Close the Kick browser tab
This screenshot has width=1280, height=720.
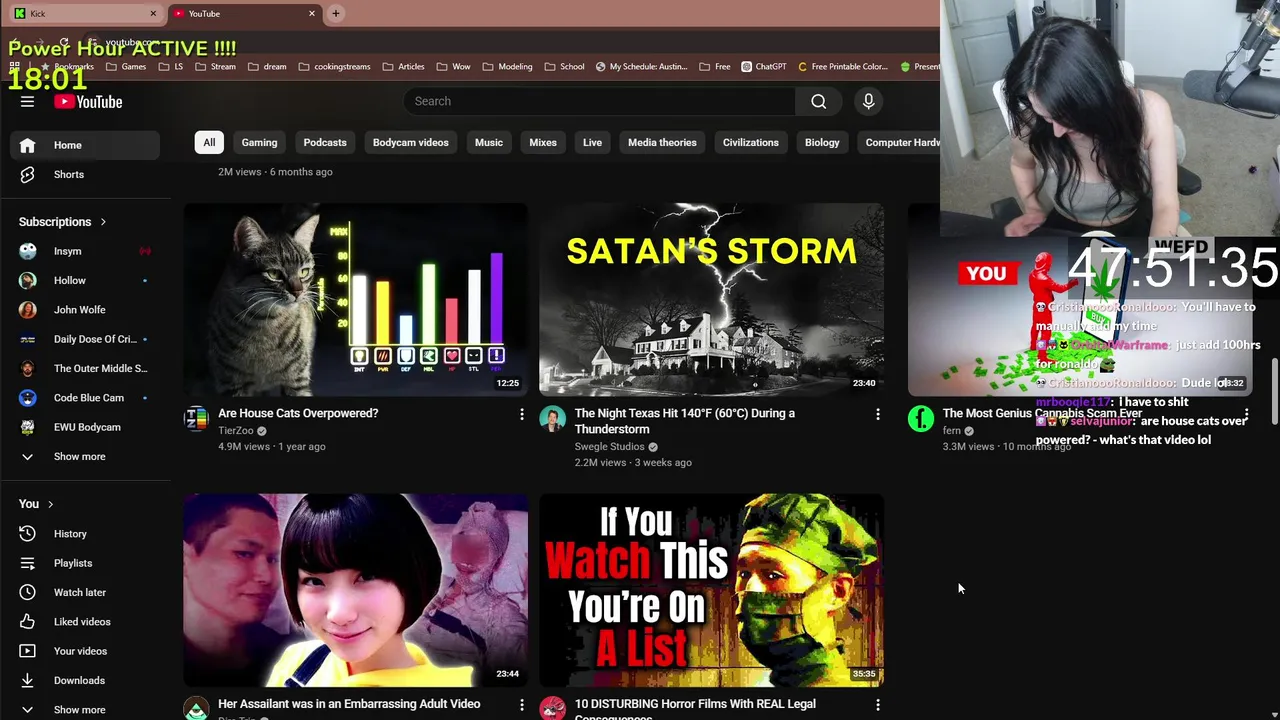point(153,13)
